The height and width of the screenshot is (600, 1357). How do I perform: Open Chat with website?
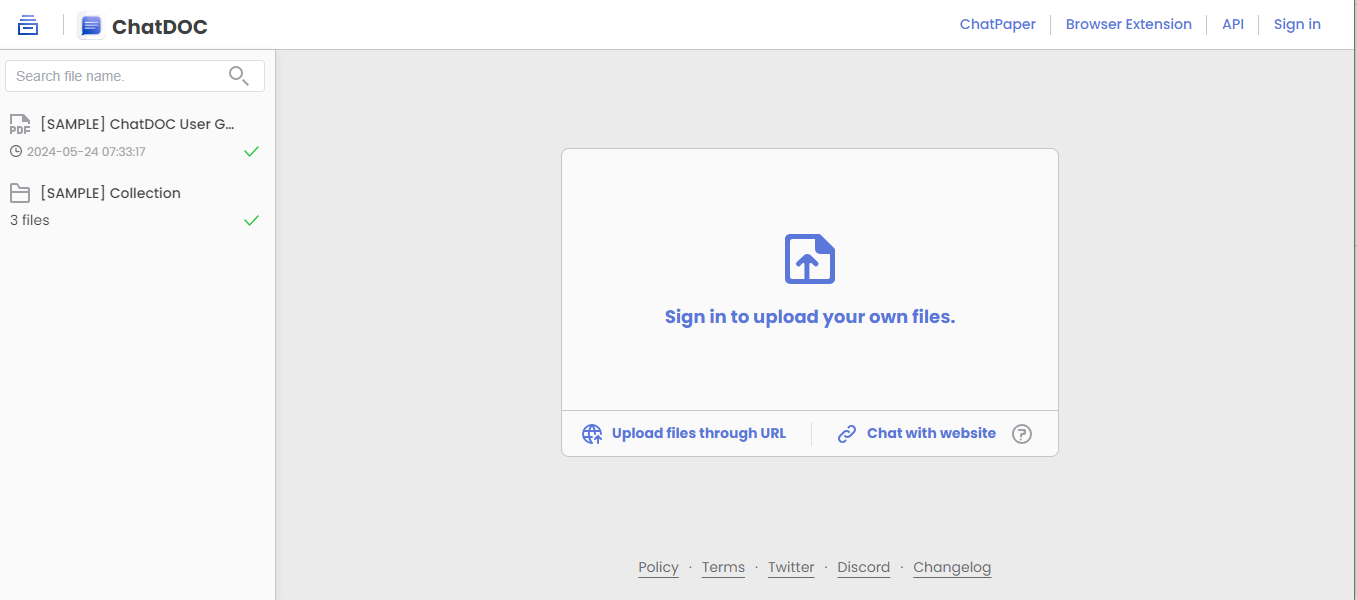pyautogui.click(x=931, y=433)
